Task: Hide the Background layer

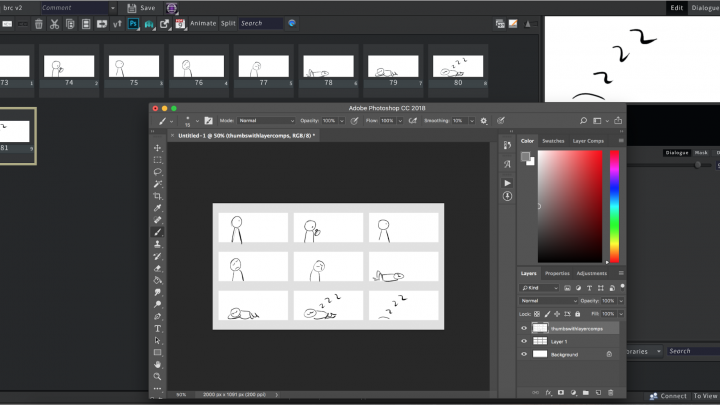Action: (x=525, y=354)
